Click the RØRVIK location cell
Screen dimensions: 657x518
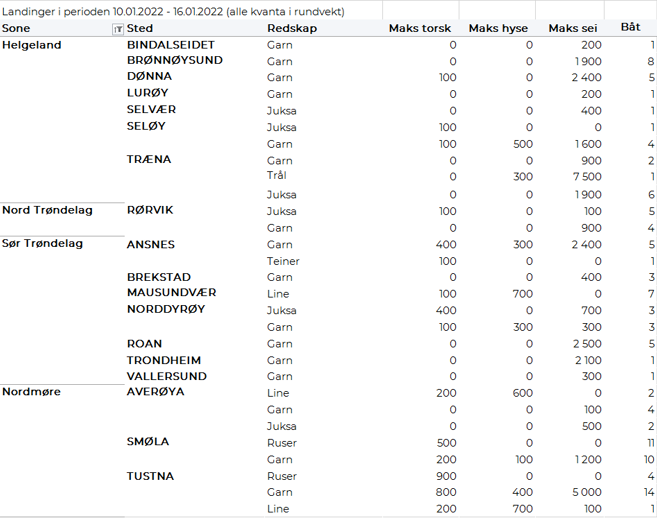click(150, 210)
